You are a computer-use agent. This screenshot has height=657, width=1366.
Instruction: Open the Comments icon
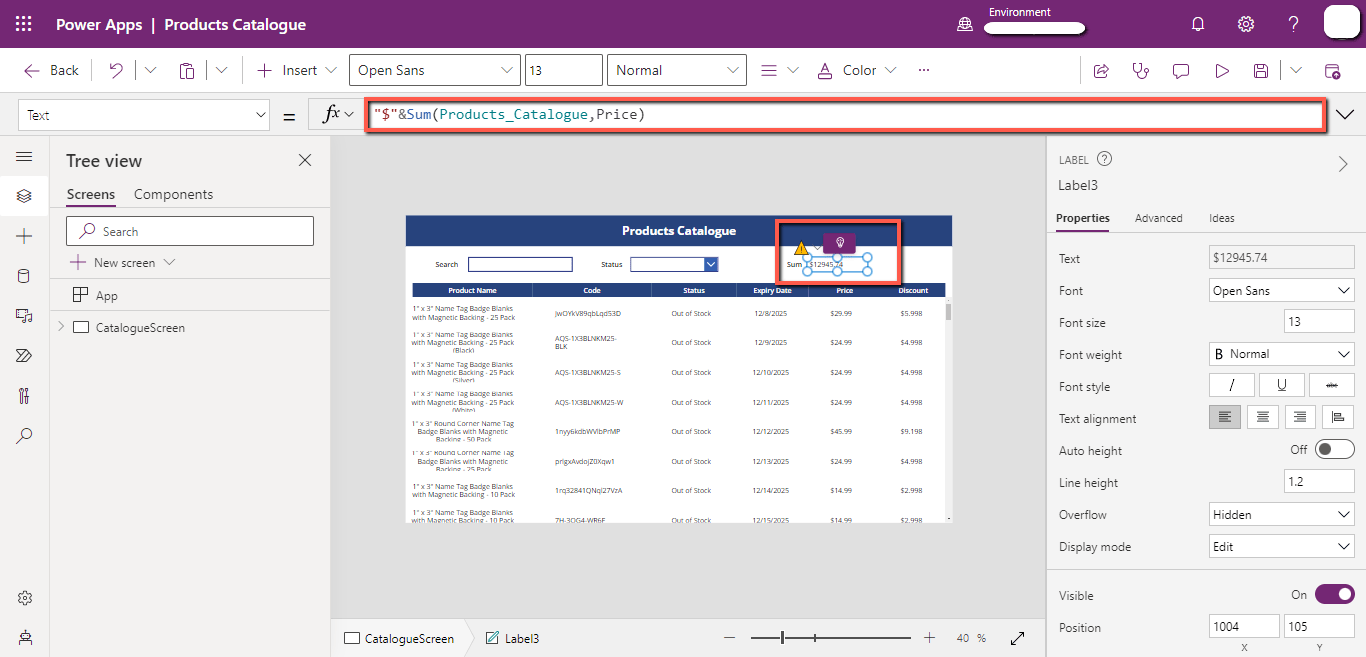pyautogui.click(x=1181, y=70)
